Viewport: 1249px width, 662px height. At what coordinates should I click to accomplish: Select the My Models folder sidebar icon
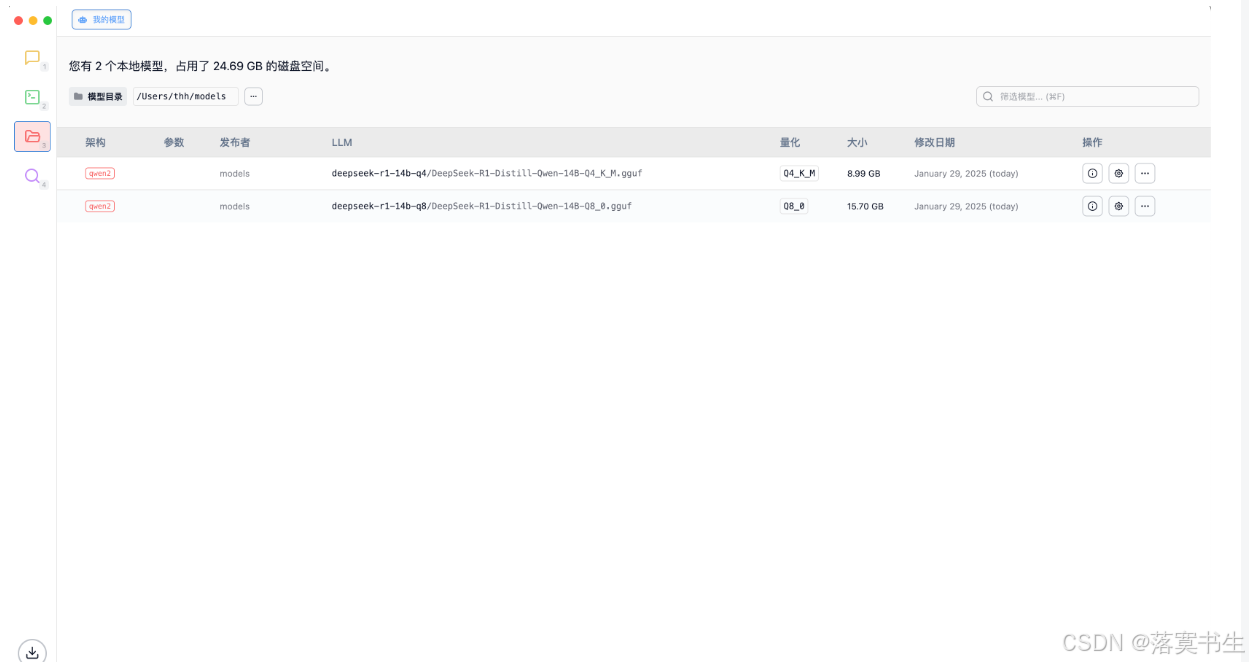pos(32,136)
